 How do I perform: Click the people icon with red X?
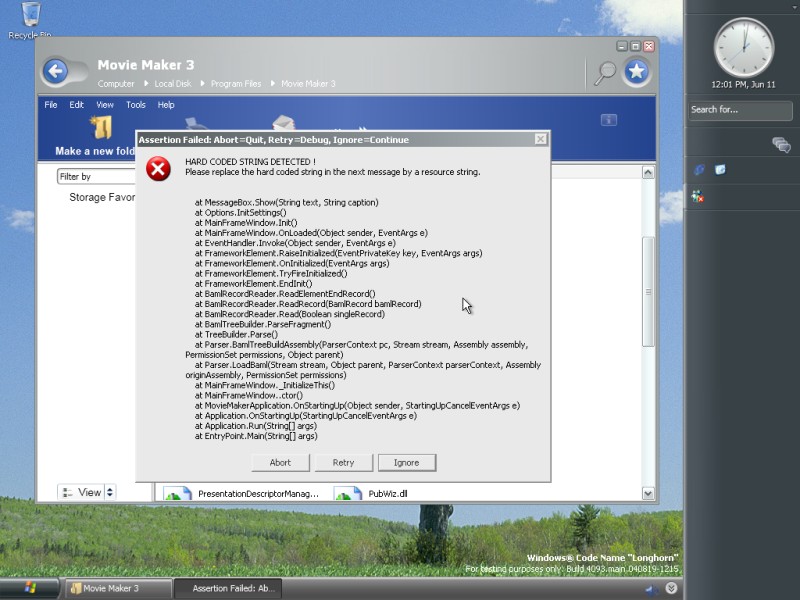pyautogui.click(x=697, y=196)
